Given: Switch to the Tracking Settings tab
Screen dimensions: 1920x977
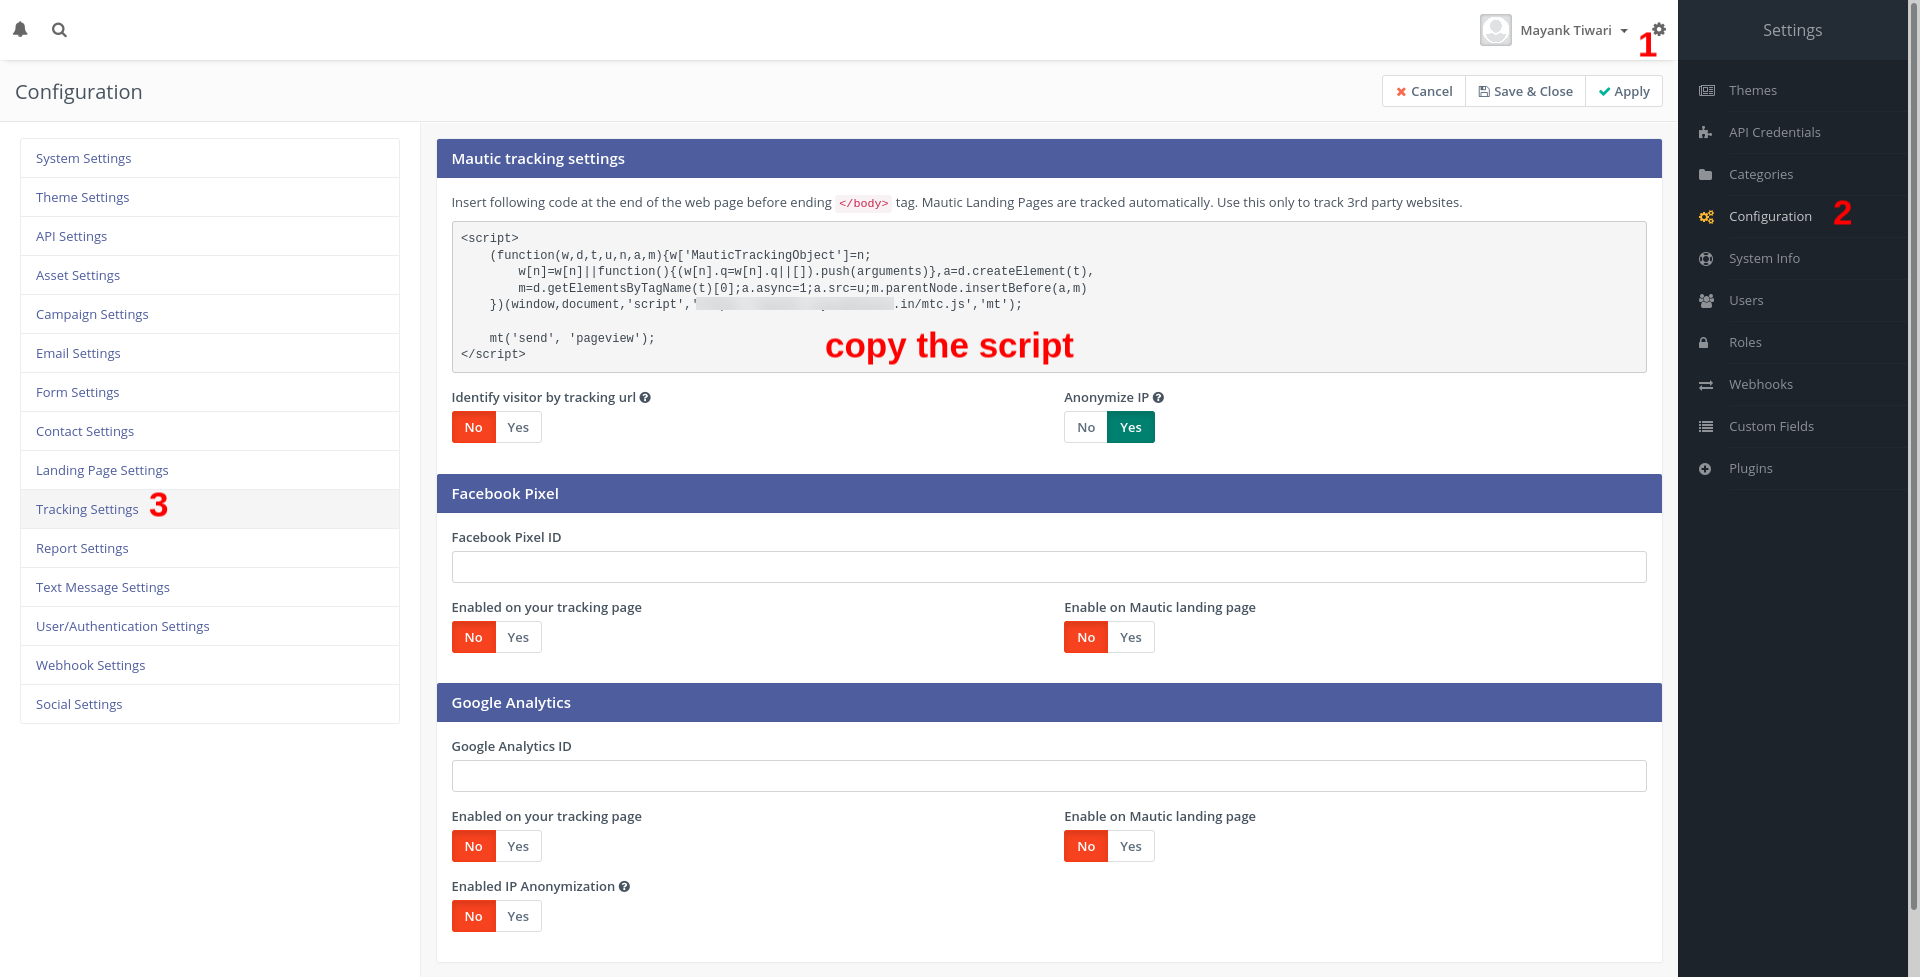Looking at the screenshot, I should 87,509.
